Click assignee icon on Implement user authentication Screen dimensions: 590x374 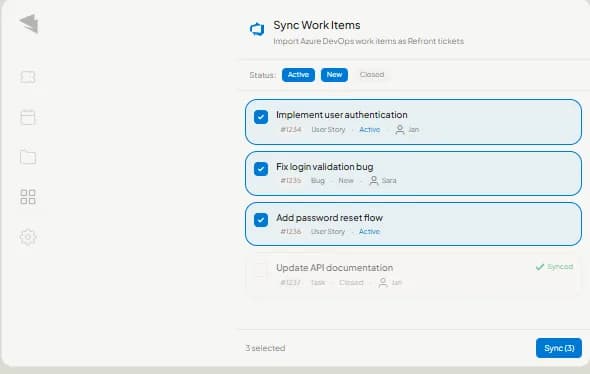[x=400, y=129]
